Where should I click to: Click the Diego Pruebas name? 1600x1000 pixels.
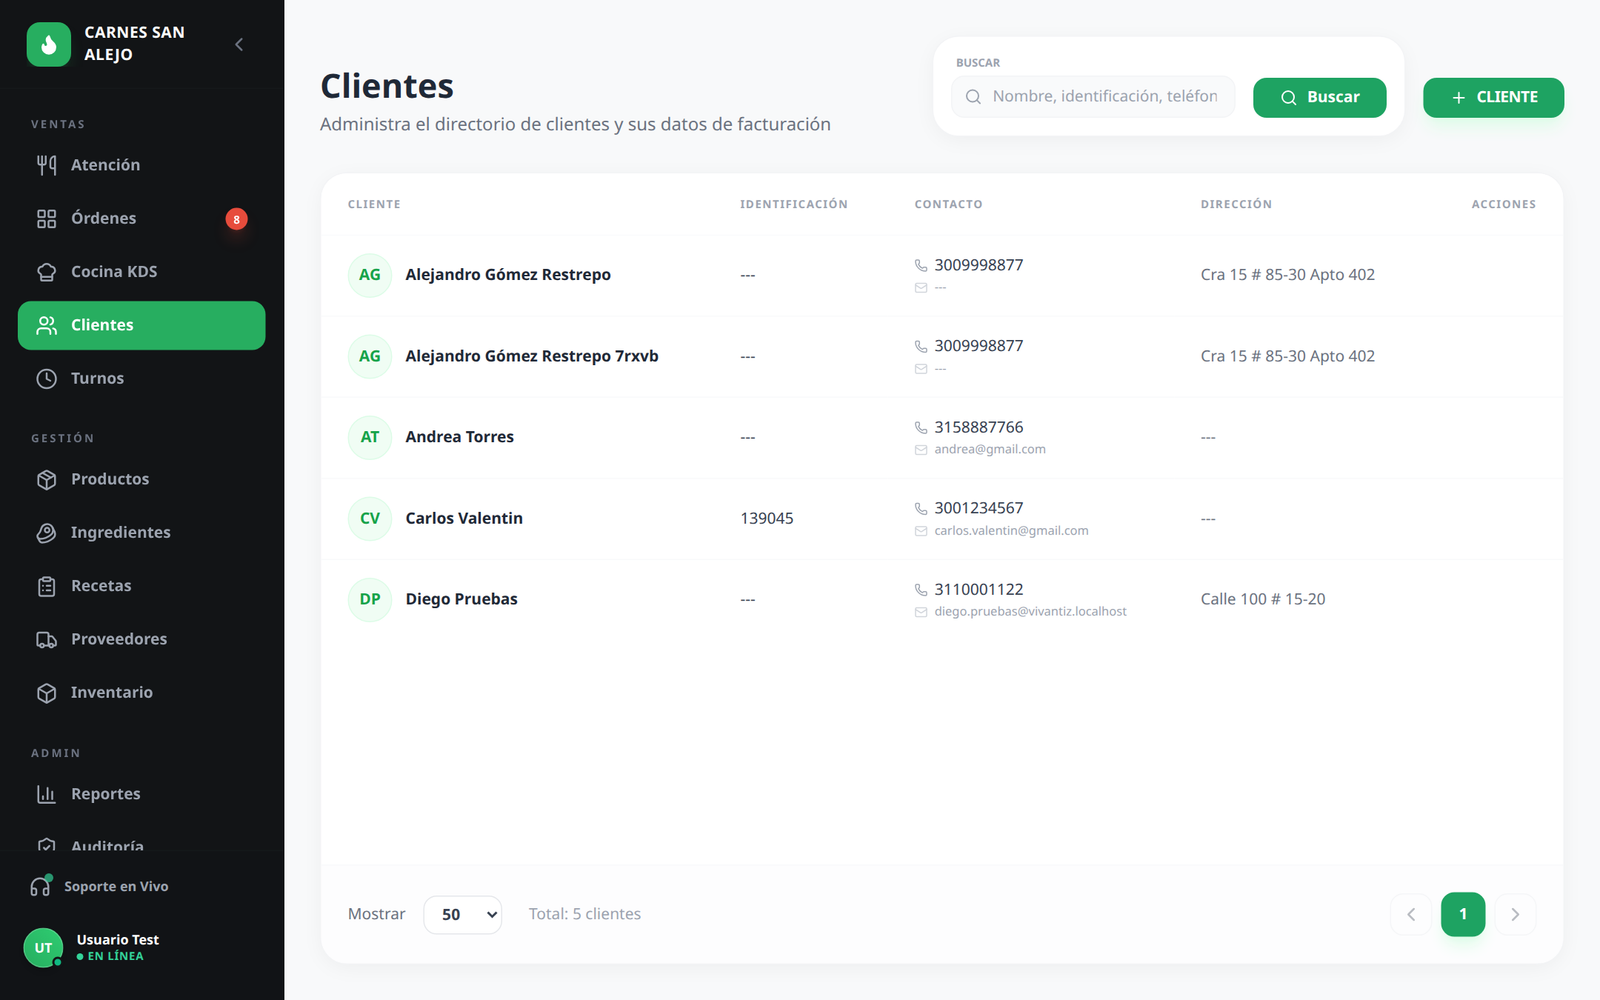point(461,599)
